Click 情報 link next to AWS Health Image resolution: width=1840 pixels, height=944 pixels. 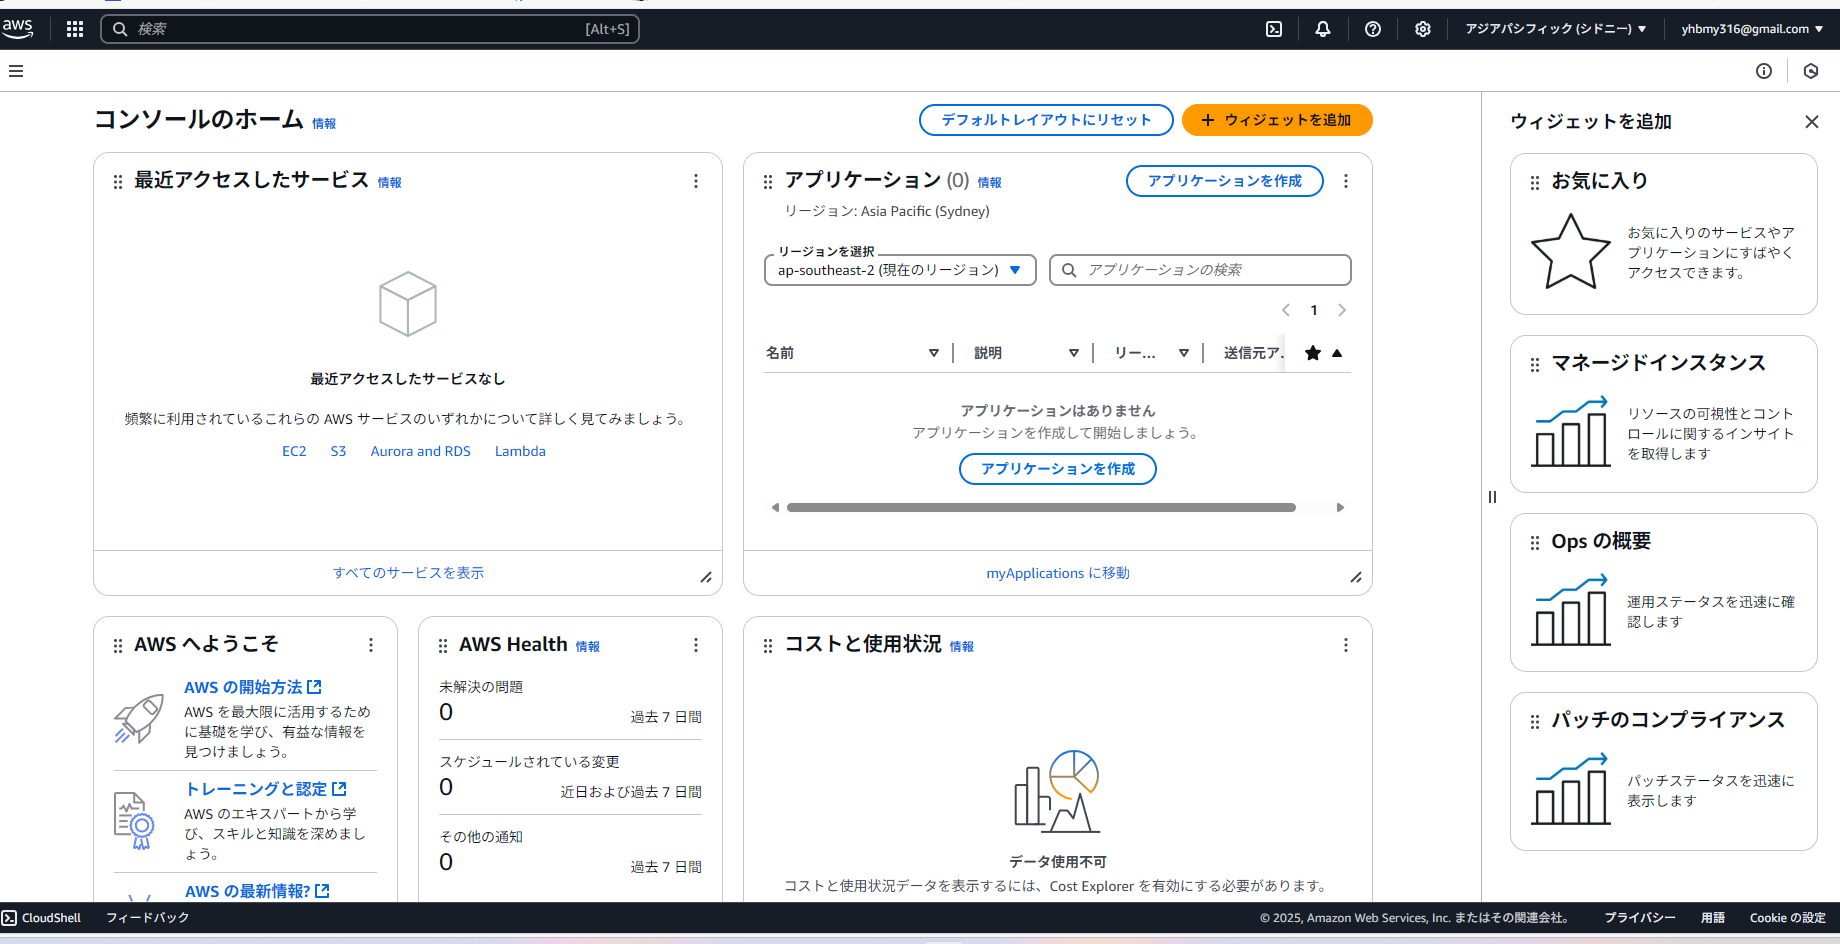[x=588, y=647]
